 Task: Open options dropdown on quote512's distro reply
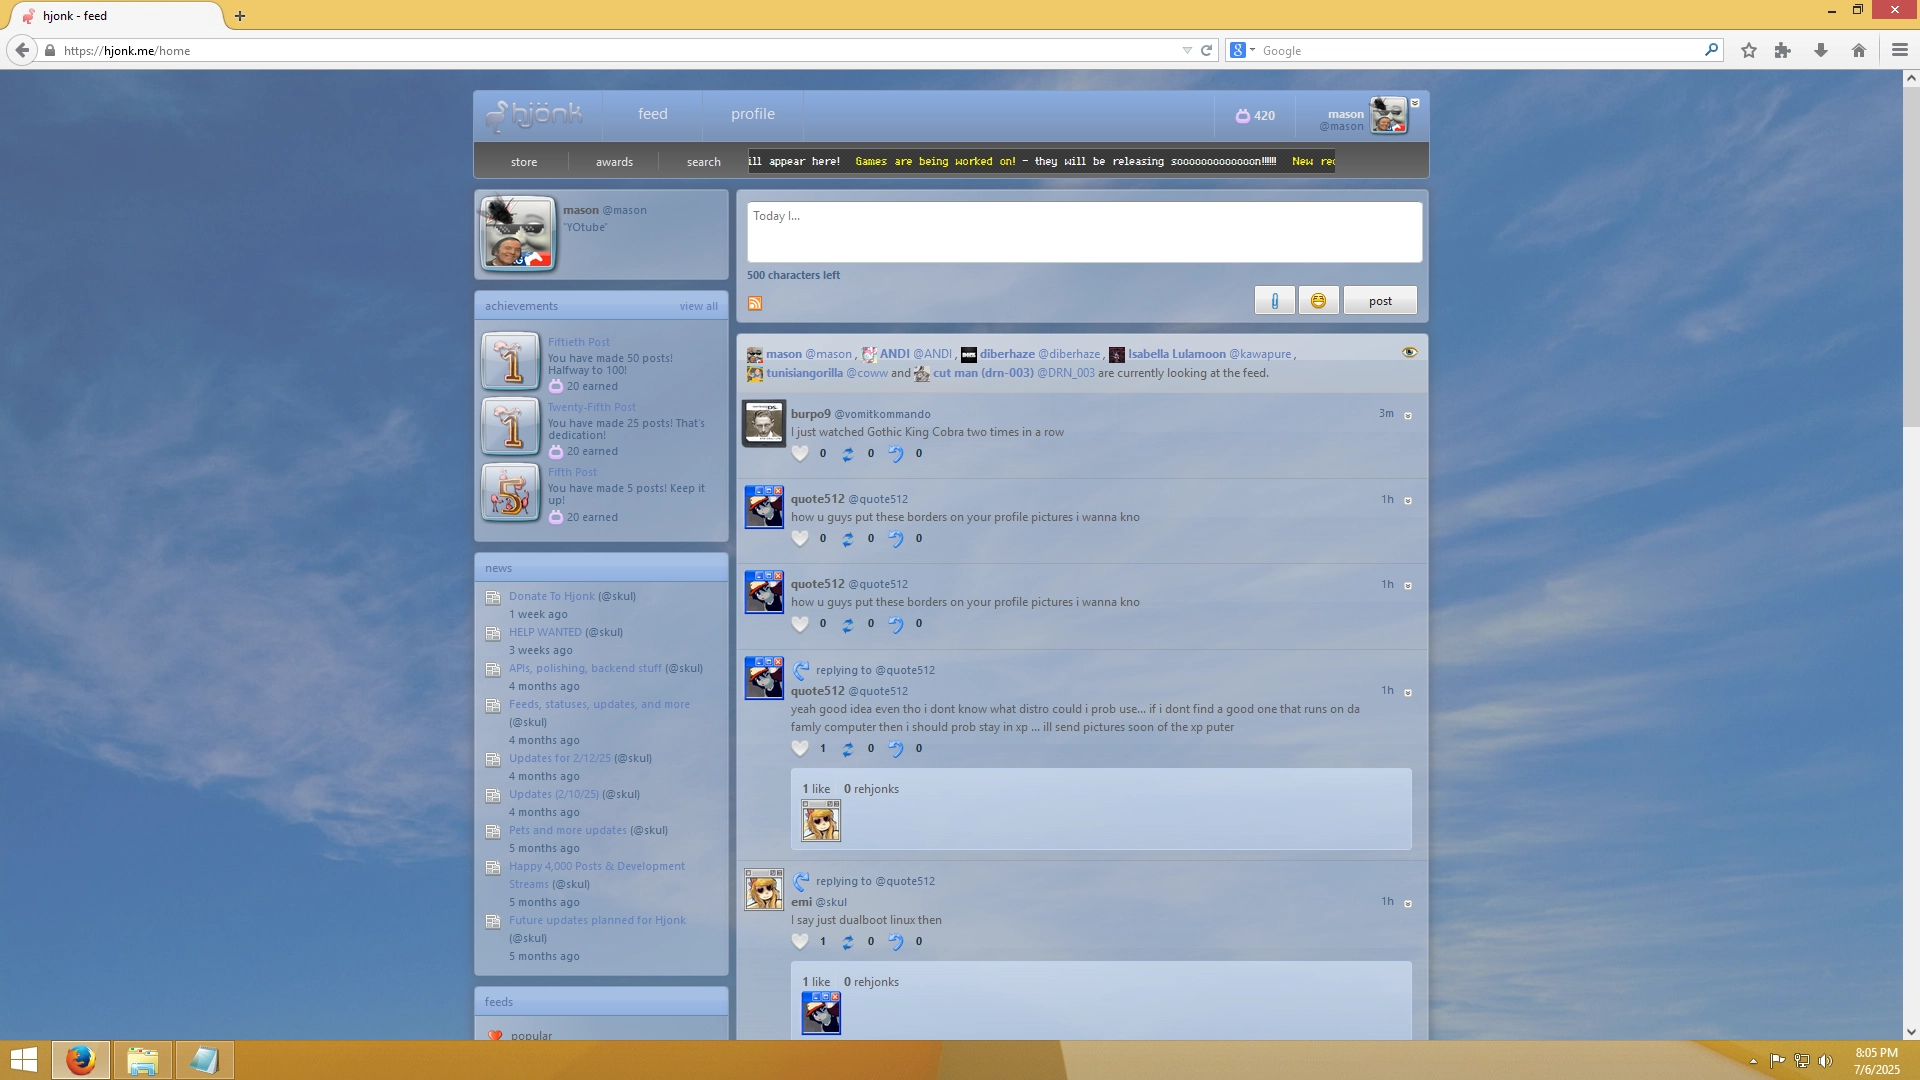(1408, 692)
